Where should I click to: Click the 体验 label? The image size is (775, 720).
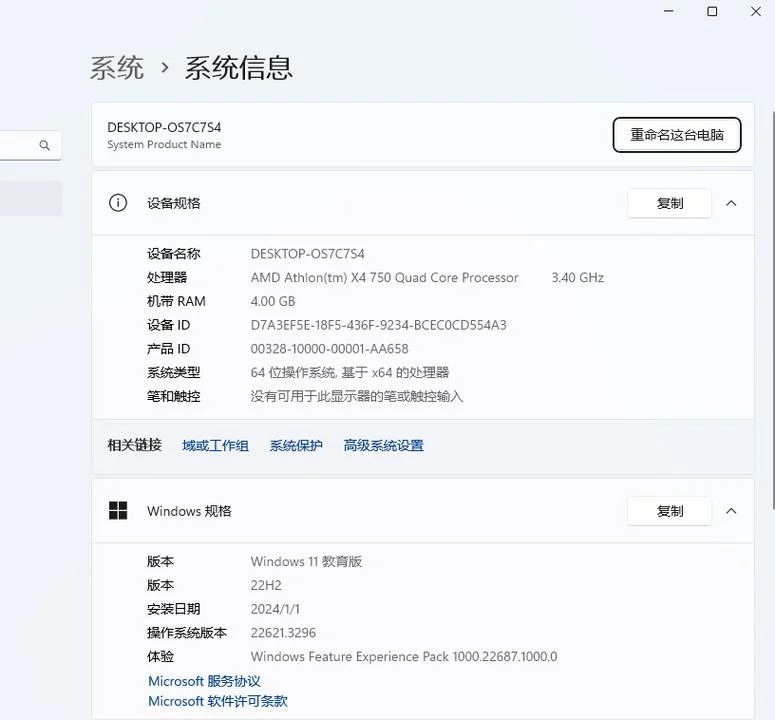(160, 656)
